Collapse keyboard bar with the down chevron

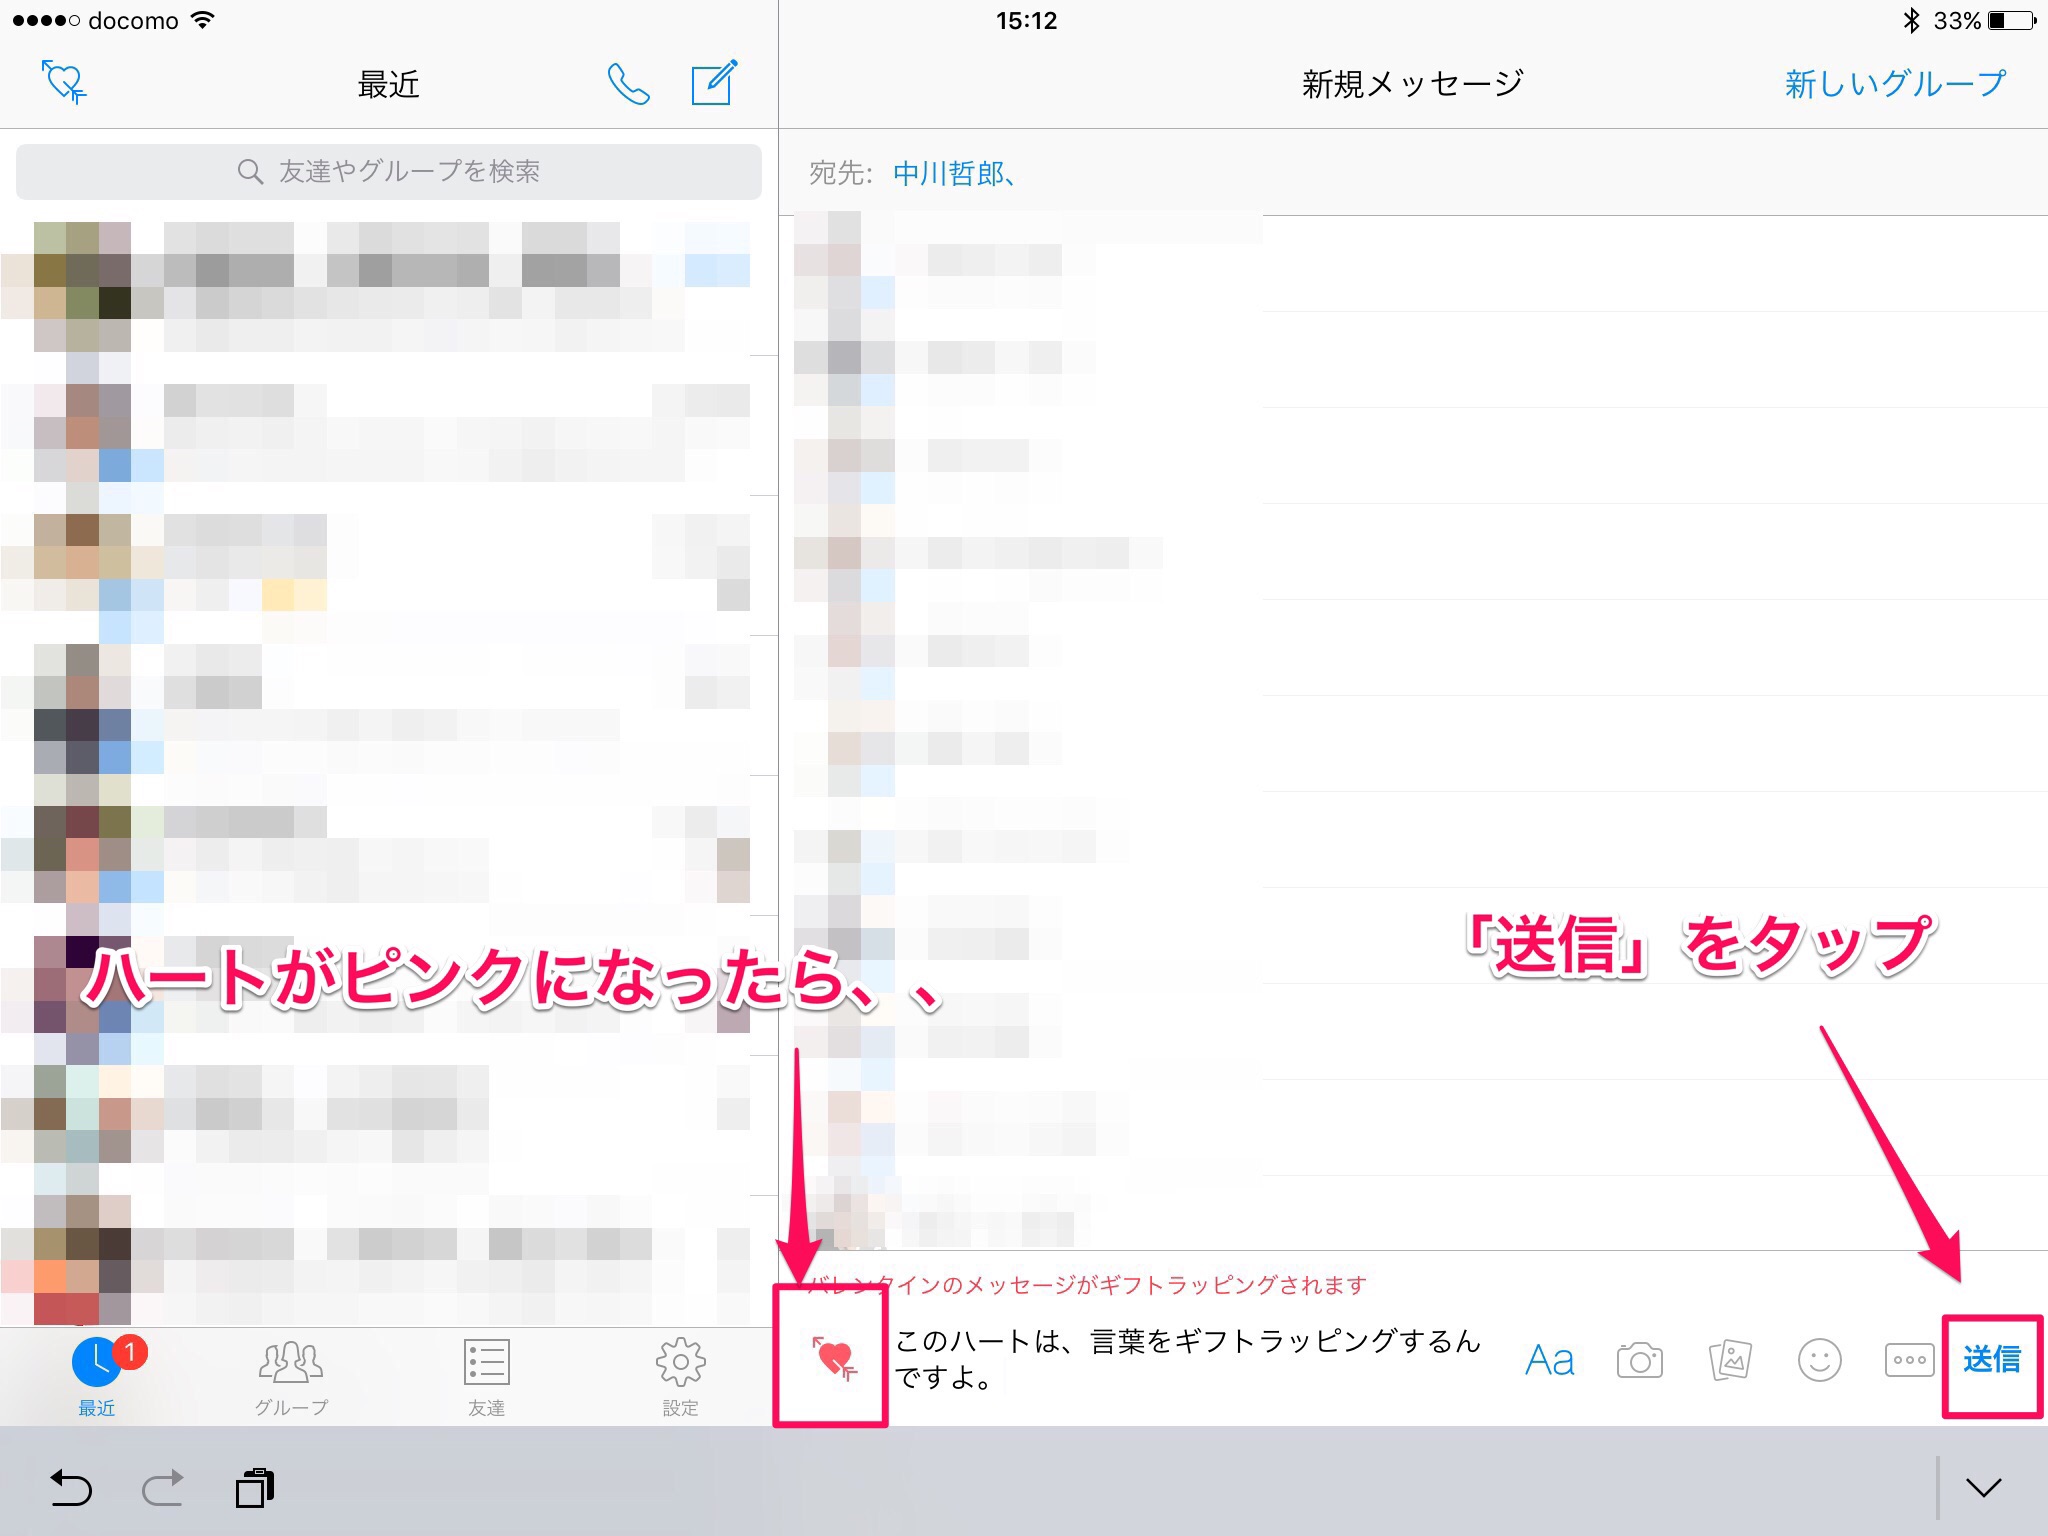tap(1983, 1488)
